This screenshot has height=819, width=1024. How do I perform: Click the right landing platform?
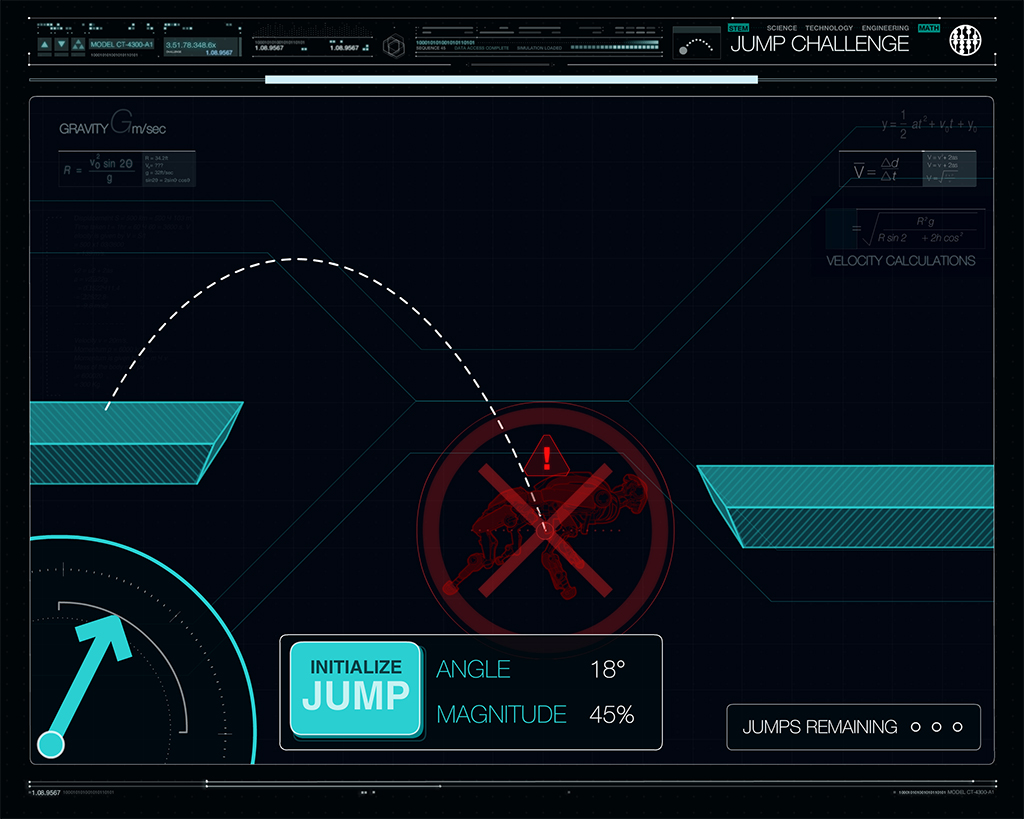[846, 506]
